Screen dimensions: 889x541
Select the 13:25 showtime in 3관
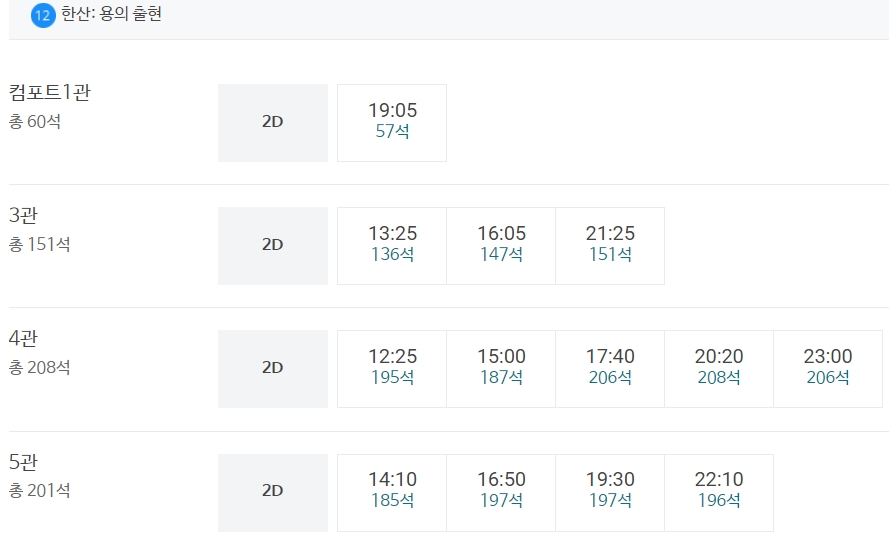[392, 246]
